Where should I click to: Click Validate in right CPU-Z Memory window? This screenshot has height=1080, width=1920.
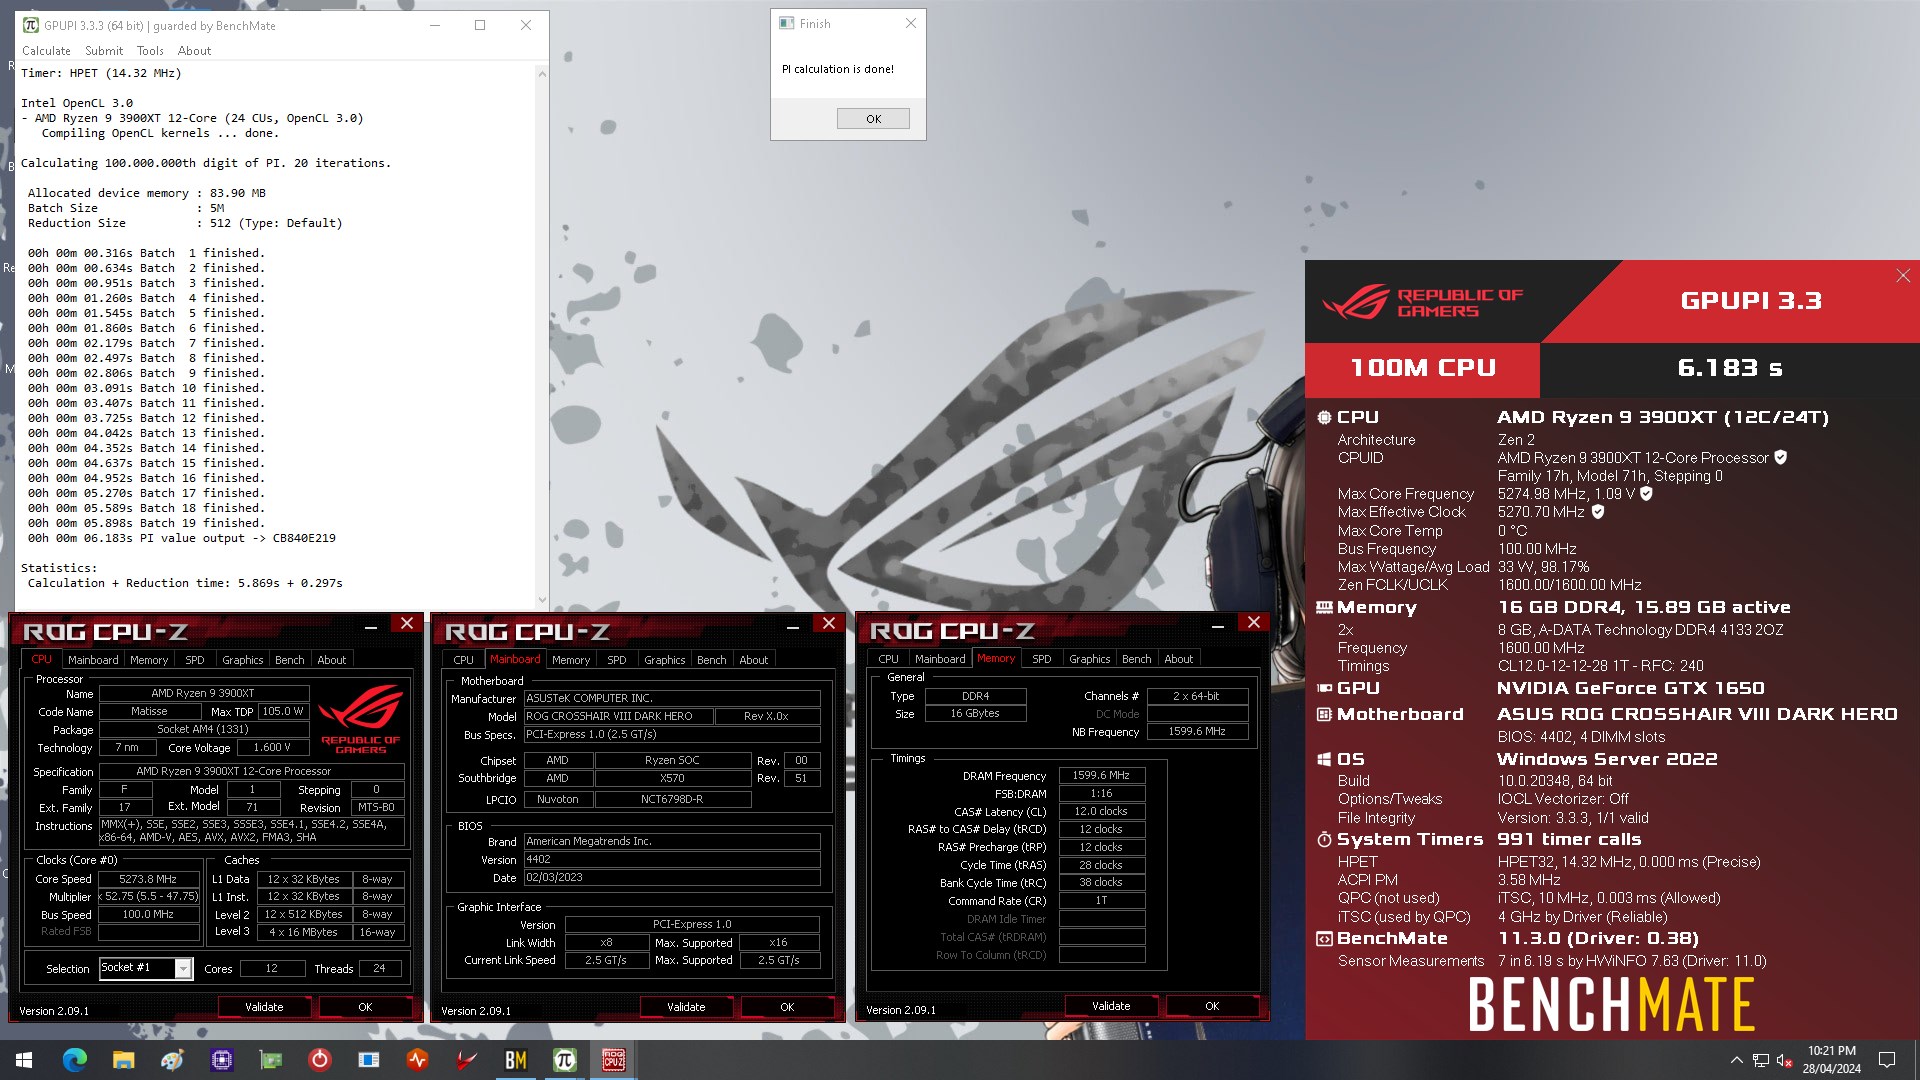coord(1111,1006)
